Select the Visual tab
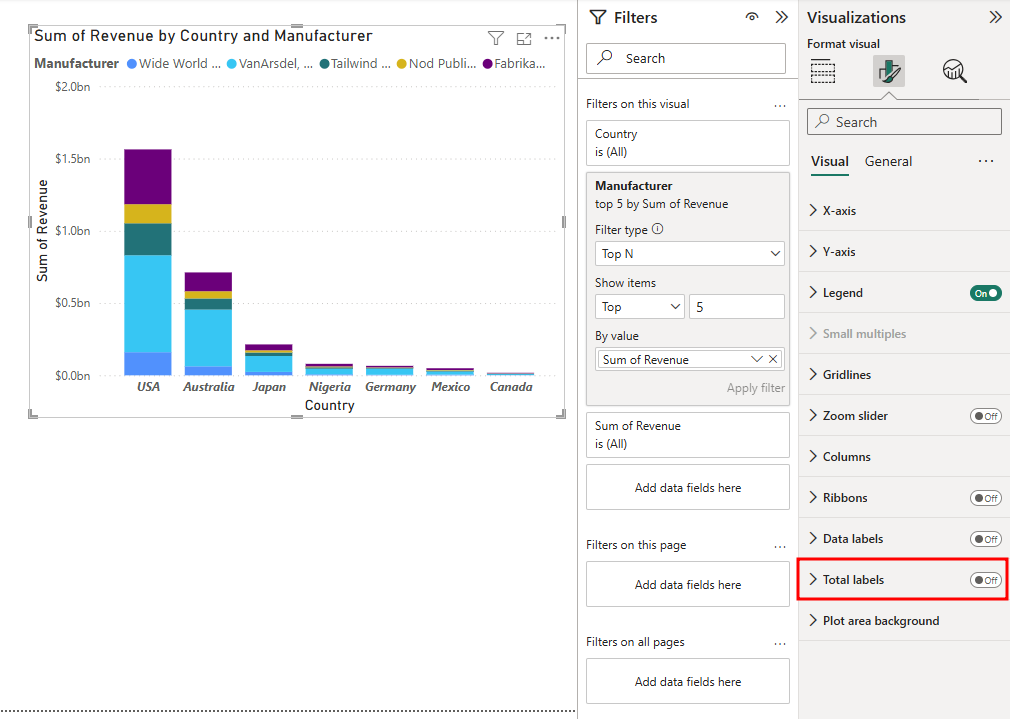This screenshot has width=1010, height=719. click(x=829, y=161)
